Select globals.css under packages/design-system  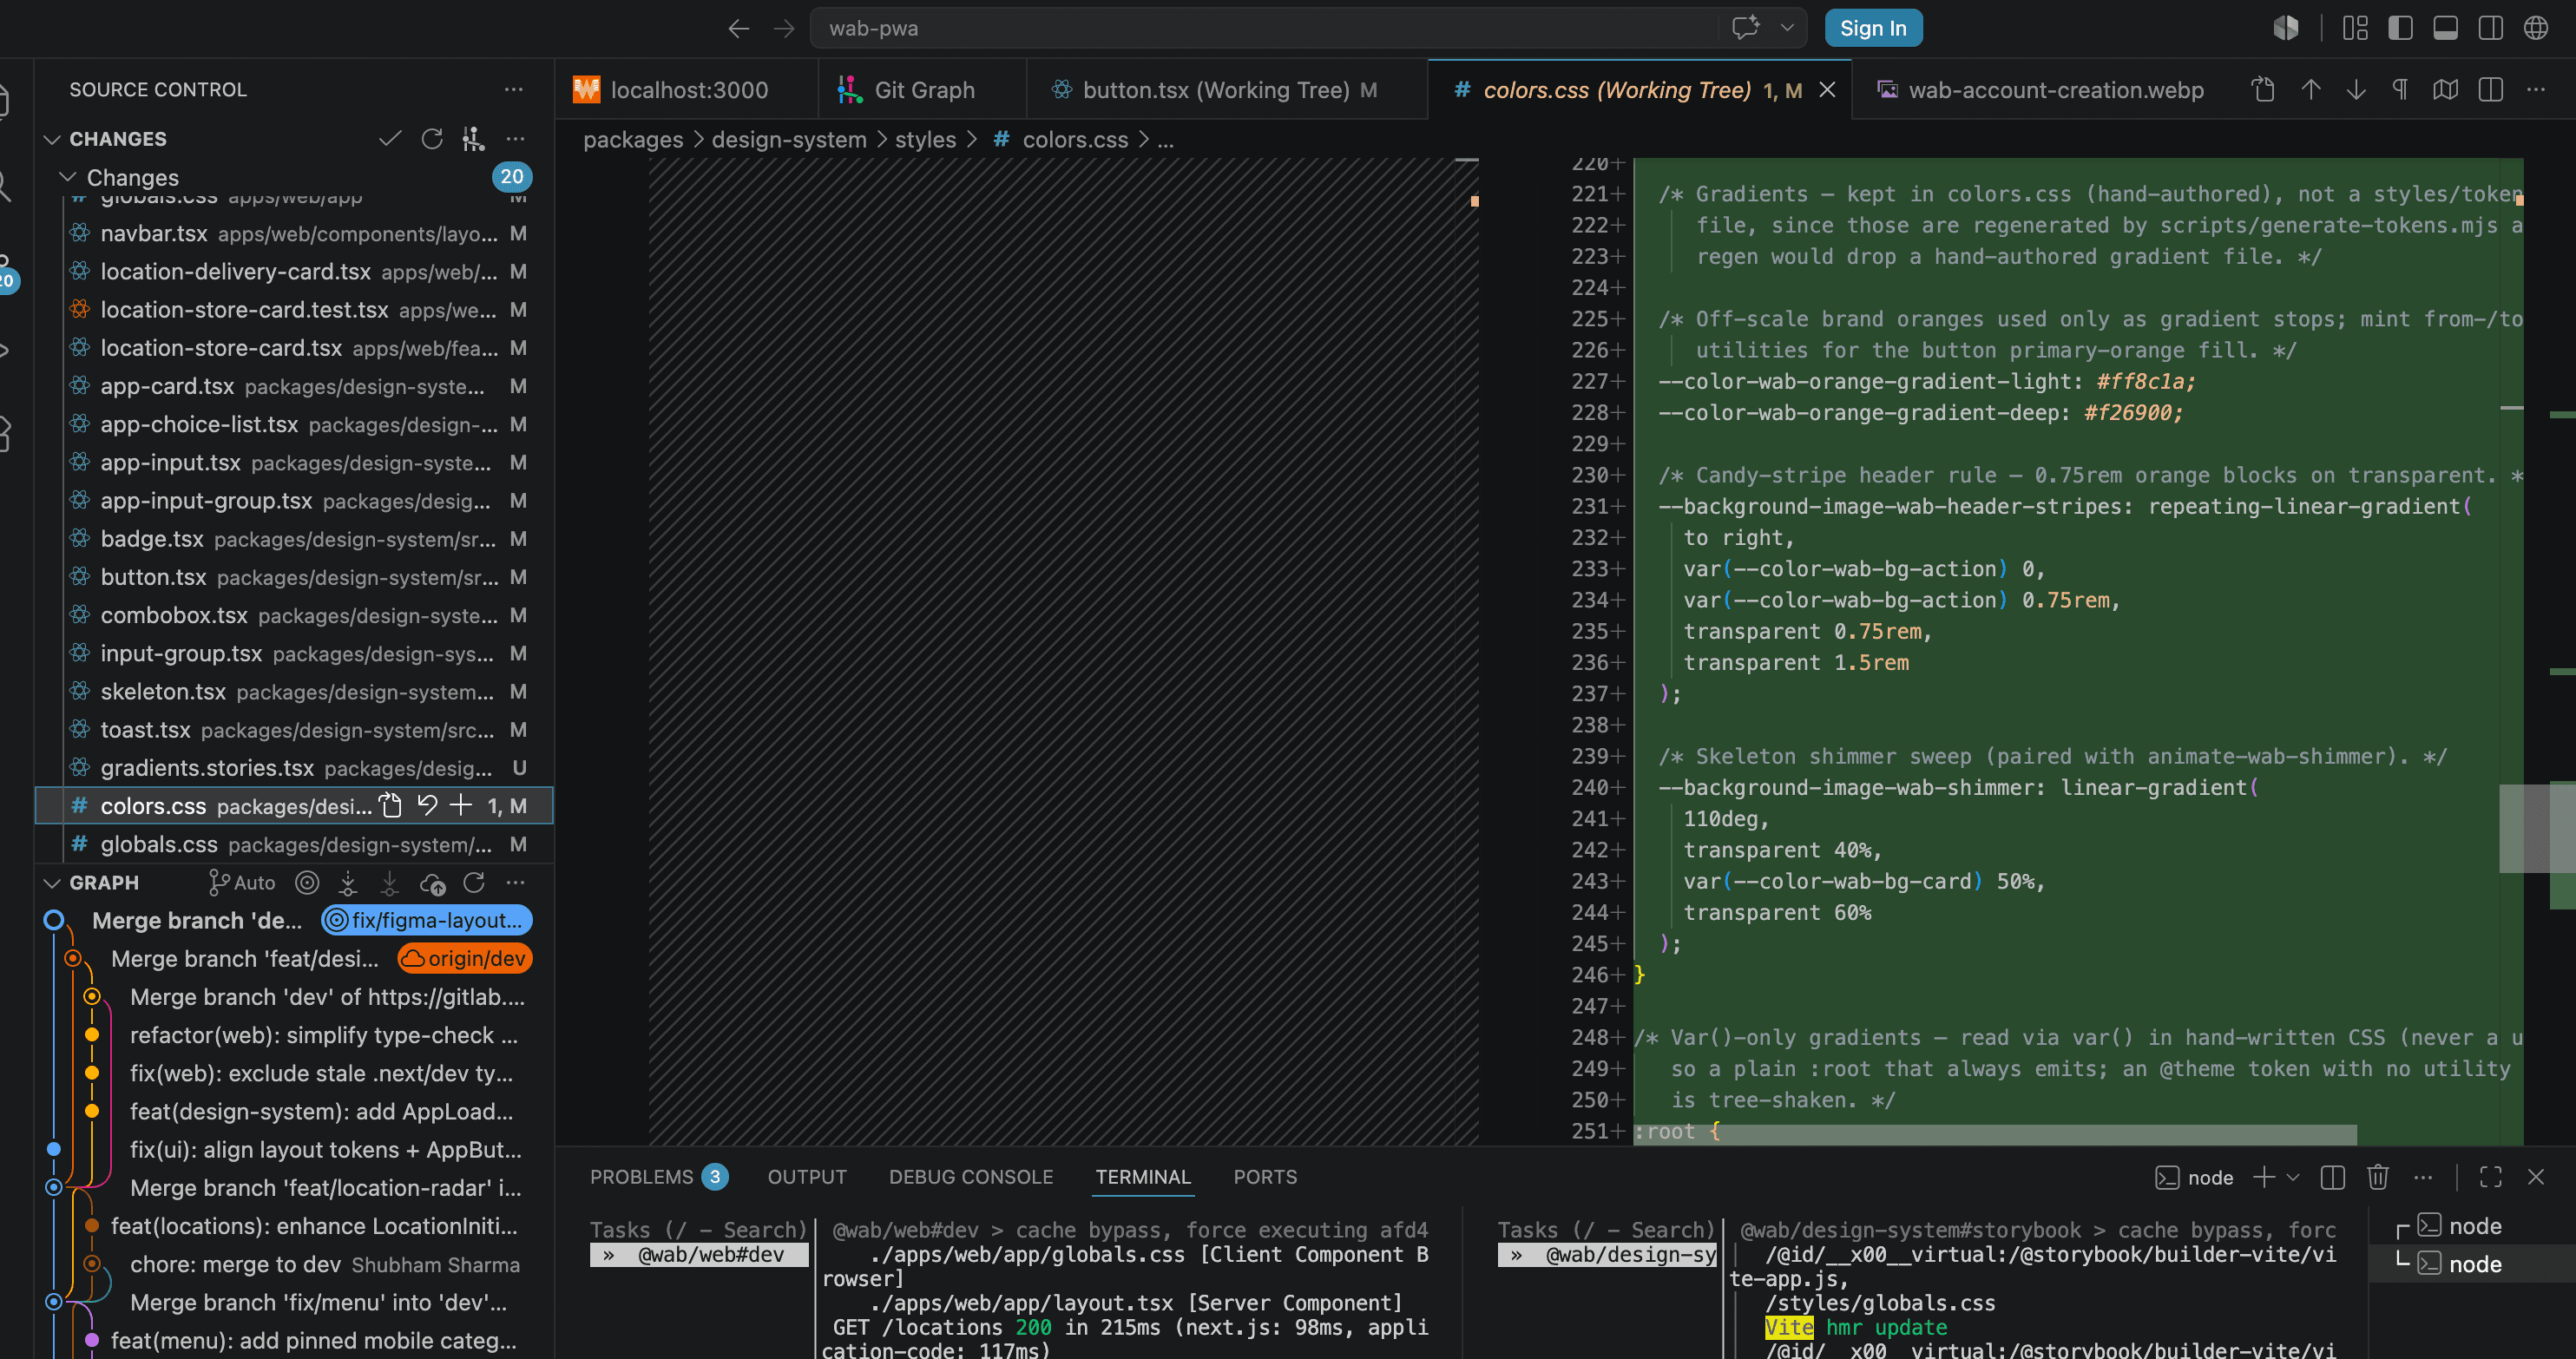coord(295,845)
